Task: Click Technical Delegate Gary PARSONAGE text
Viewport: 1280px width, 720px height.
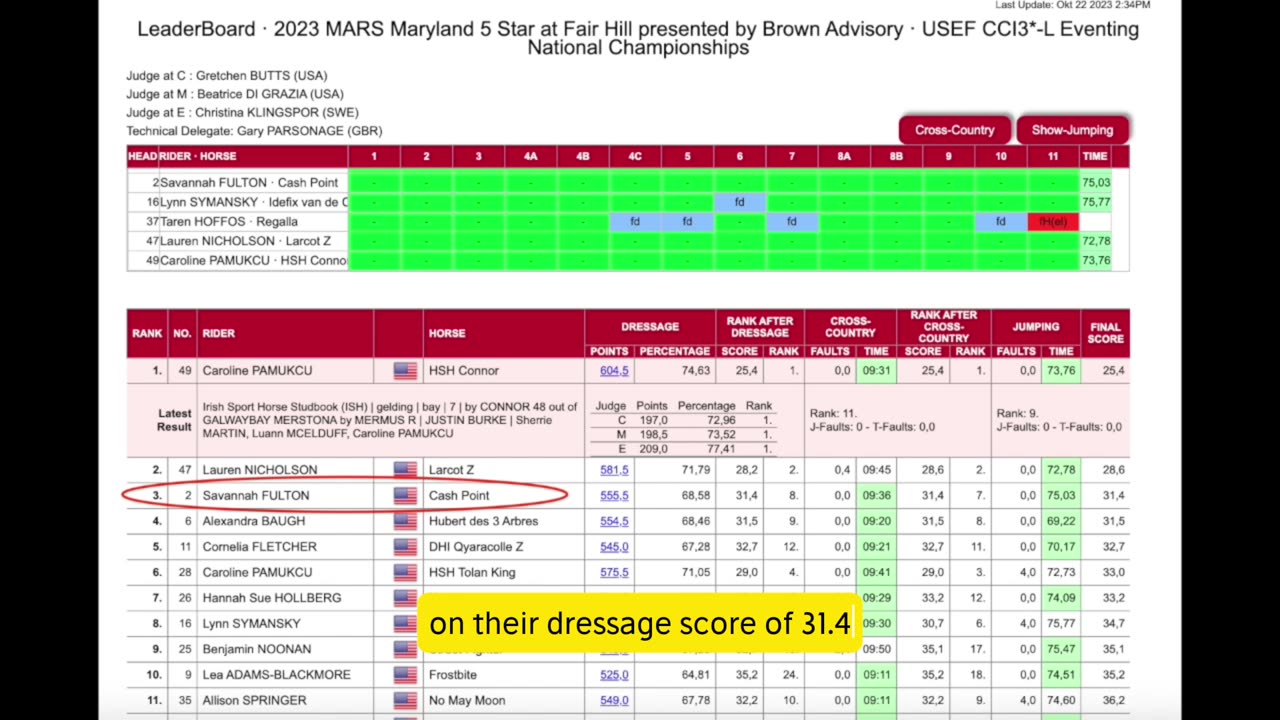Action: [x=254, y=131]
